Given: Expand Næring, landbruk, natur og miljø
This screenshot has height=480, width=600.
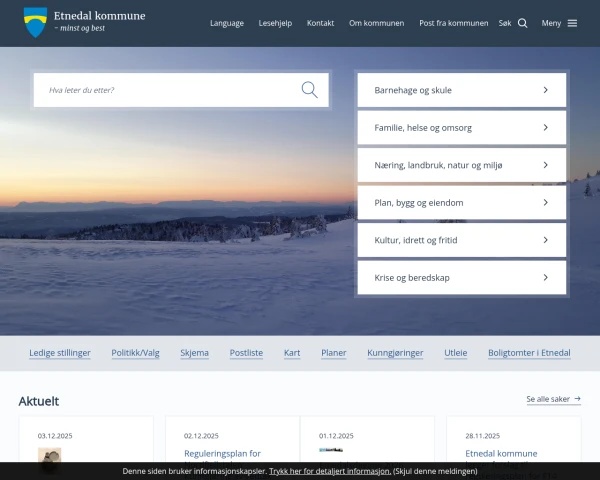Looking at the screenshot, I should tap(461, 165).
